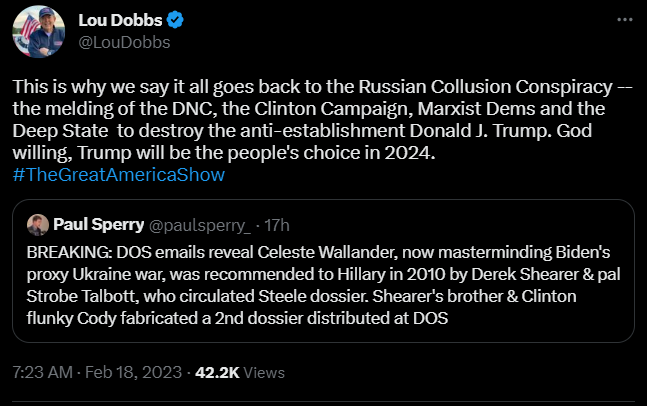Screen dimensions: 647x406
Task: Click Lou Dobbs' profile picture
Action: click(38, 31)
